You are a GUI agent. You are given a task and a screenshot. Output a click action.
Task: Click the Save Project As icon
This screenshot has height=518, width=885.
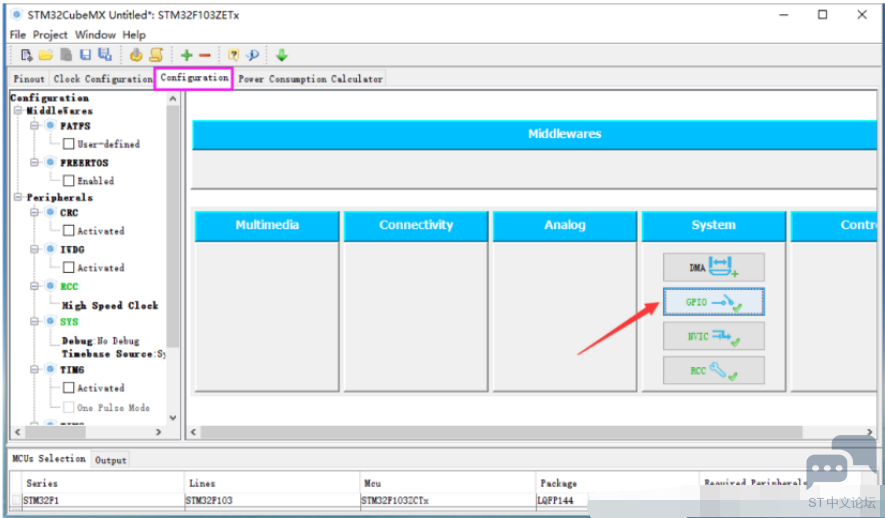pyautogui.click(x=104, y=55)
